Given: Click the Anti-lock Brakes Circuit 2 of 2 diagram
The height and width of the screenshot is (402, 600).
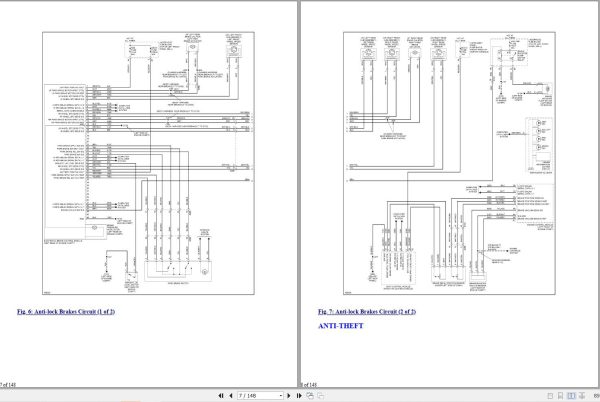Looking at the screenshot, I should 449,163.
